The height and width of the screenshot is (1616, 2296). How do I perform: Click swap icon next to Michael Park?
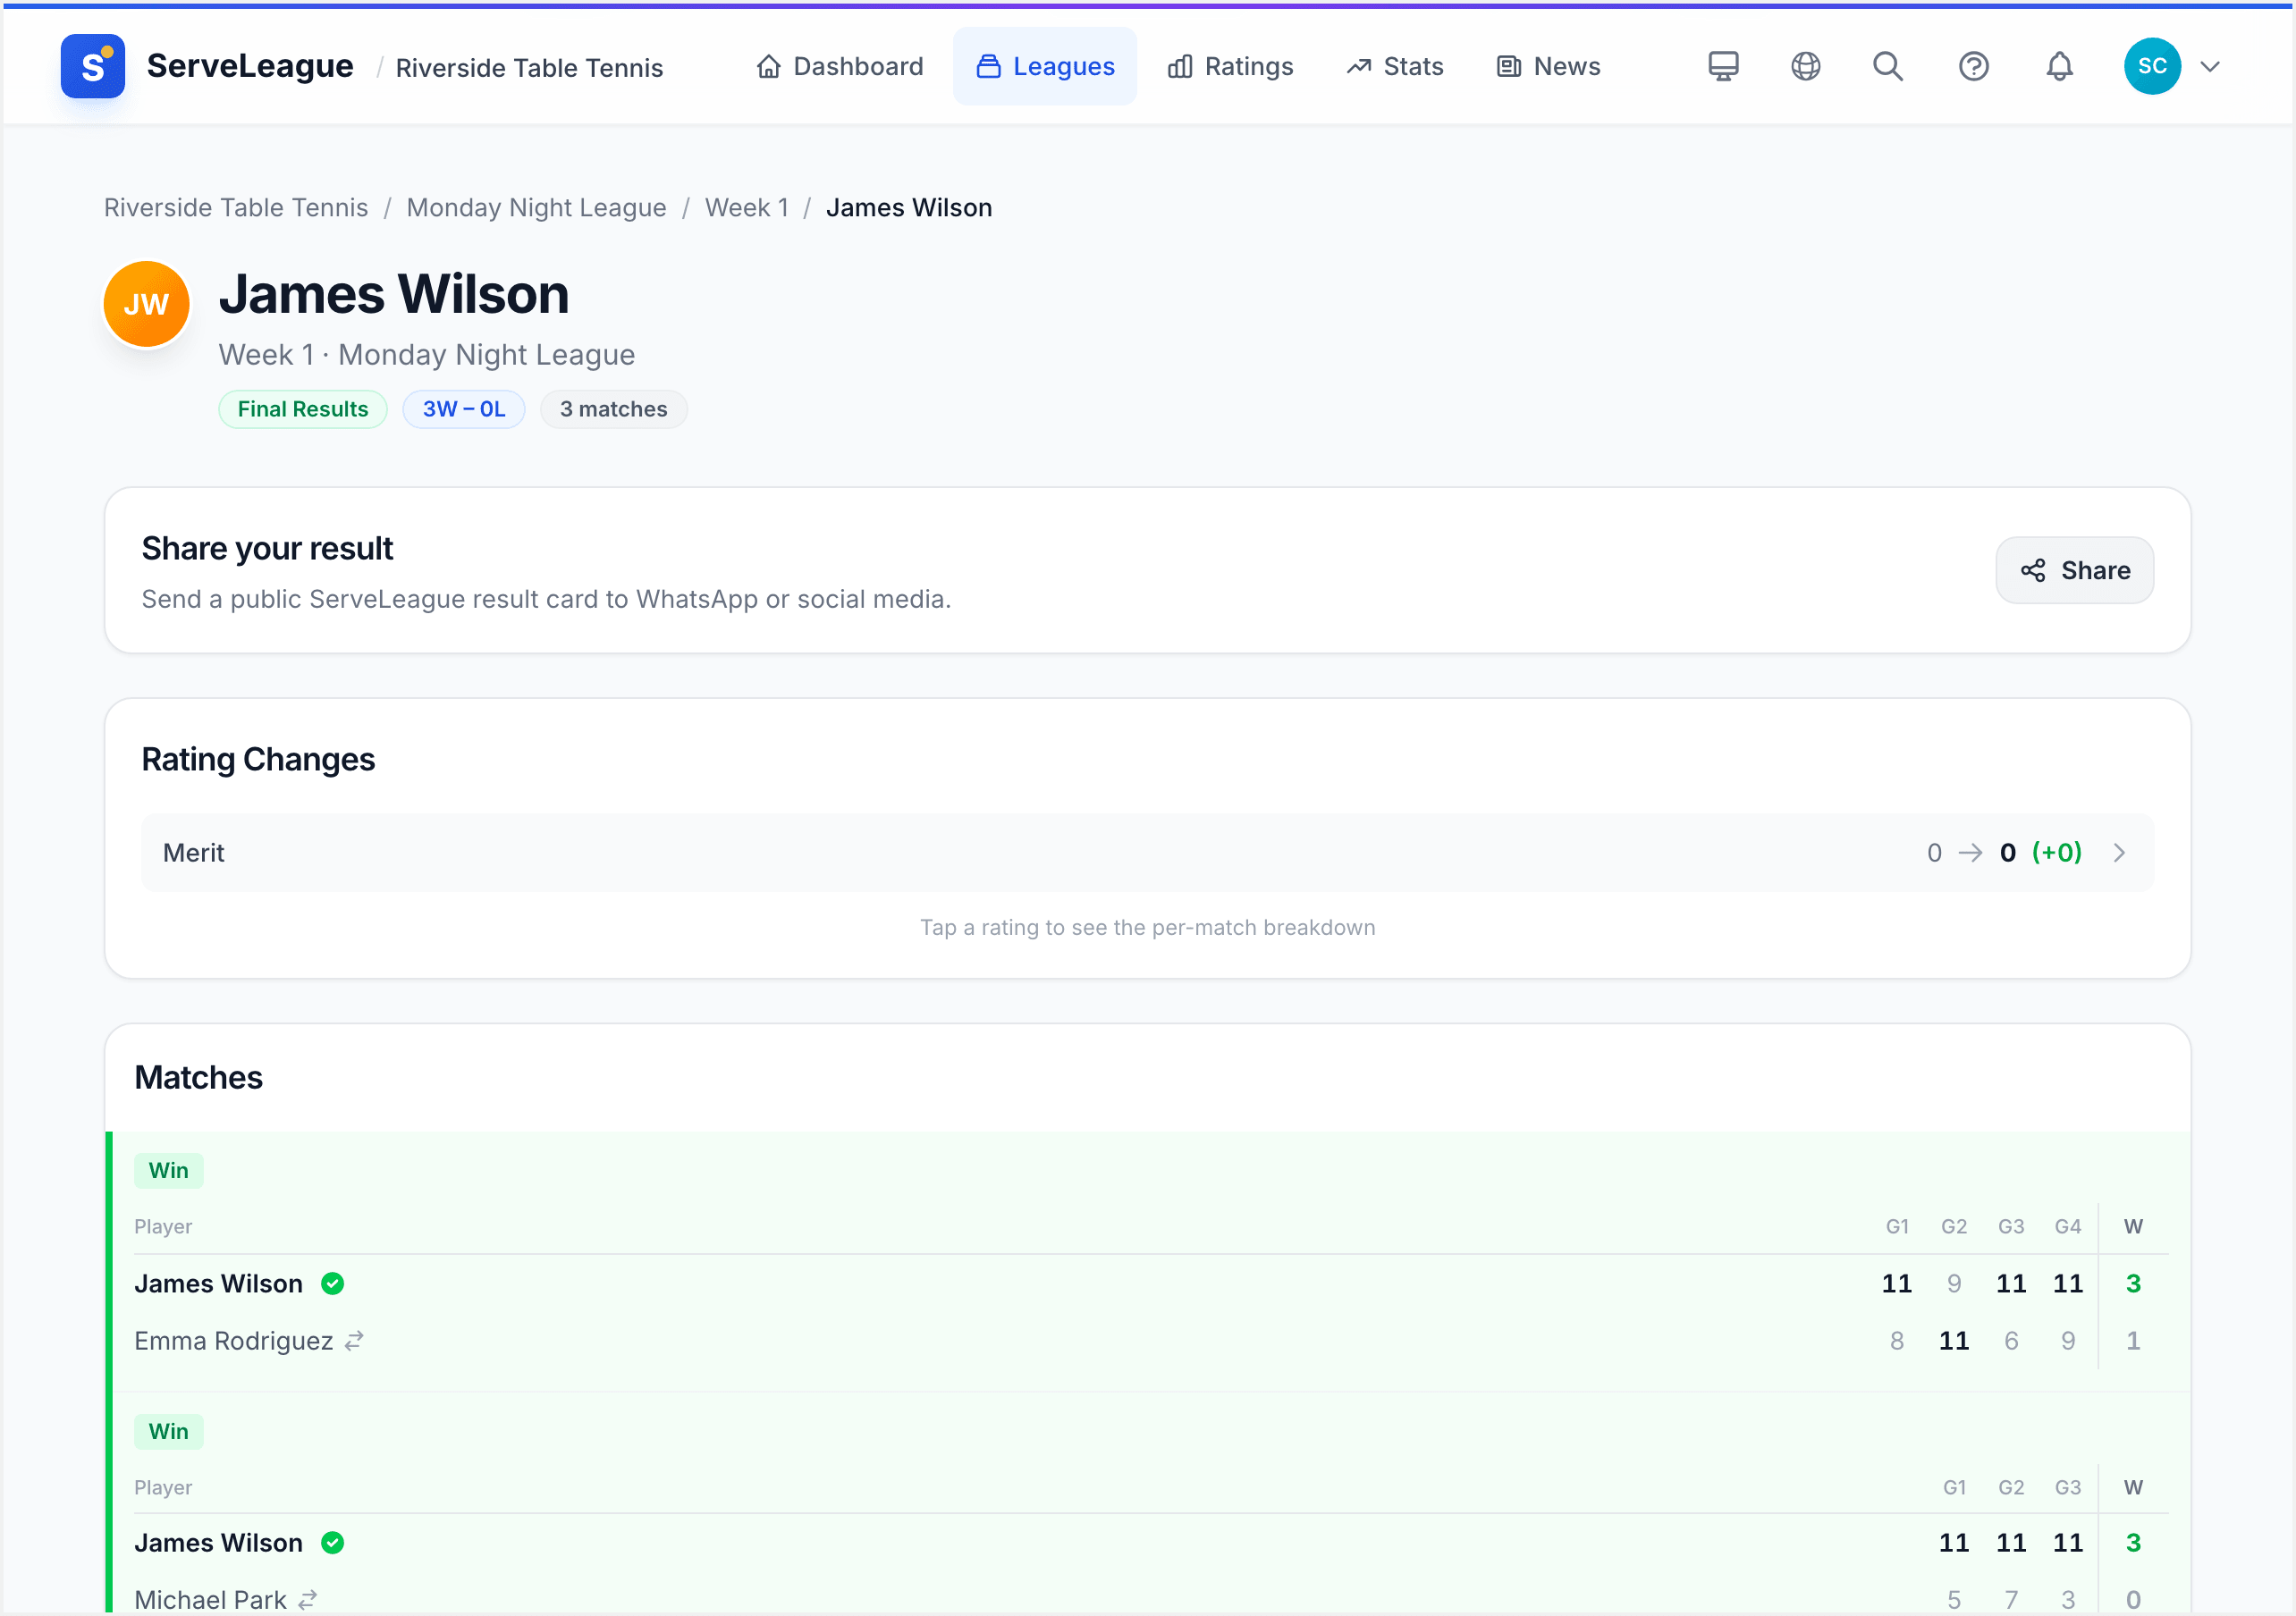[308, 1600]
